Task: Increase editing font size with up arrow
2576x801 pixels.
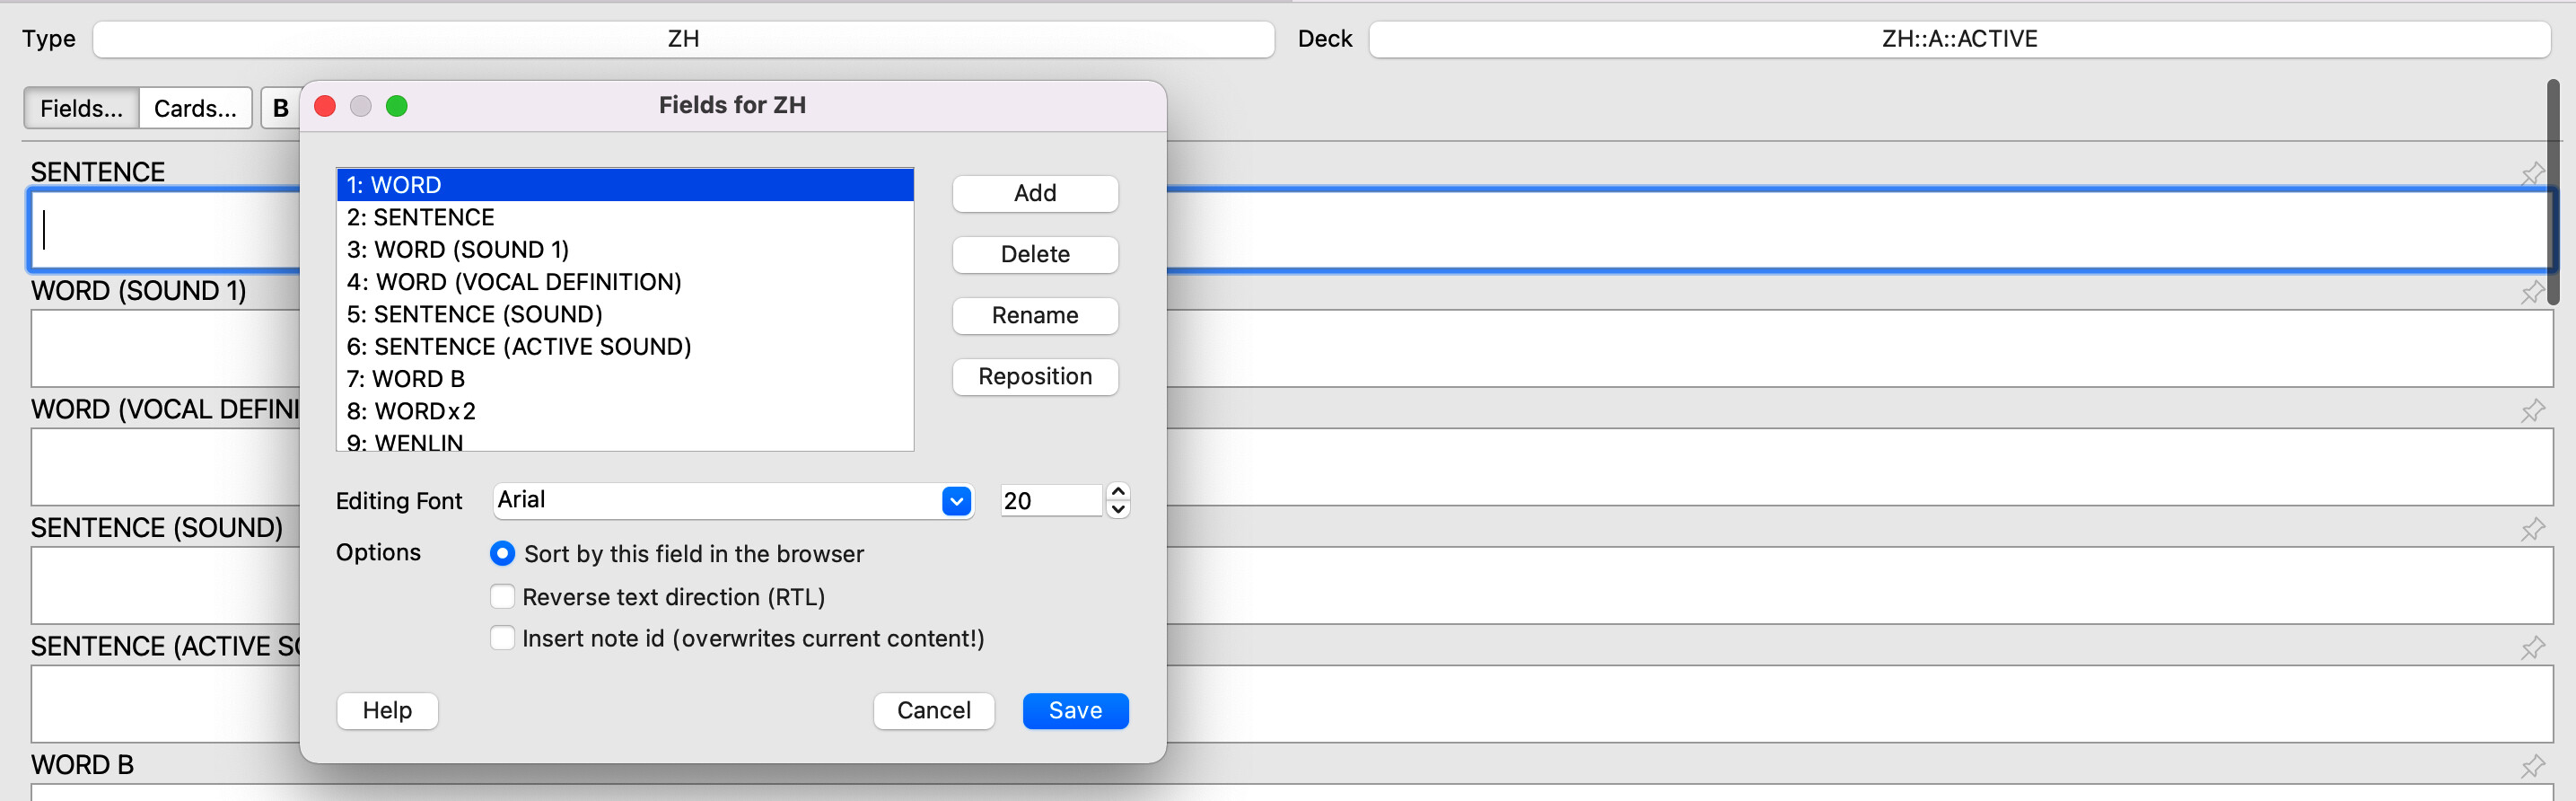Action: pos(1119,491)
